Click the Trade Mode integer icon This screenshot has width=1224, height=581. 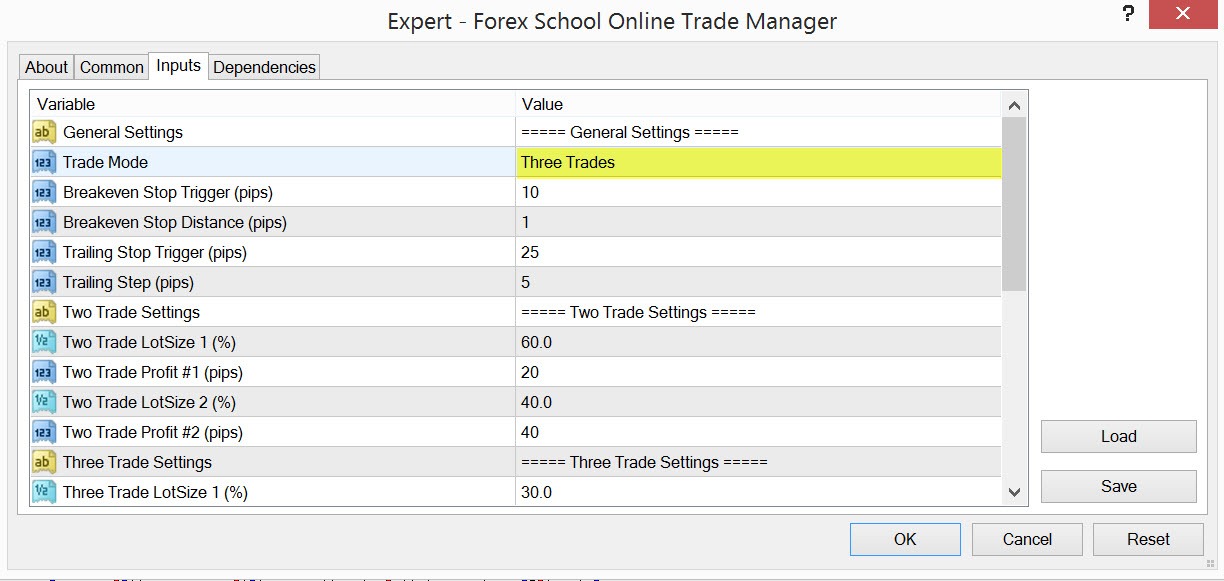click(x=44, y=162)
